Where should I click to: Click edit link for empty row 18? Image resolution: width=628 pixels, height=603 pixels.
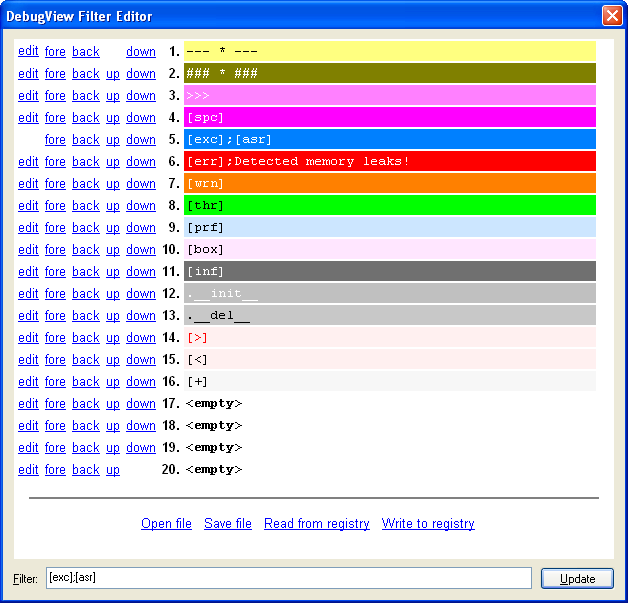tap(28, 426)
